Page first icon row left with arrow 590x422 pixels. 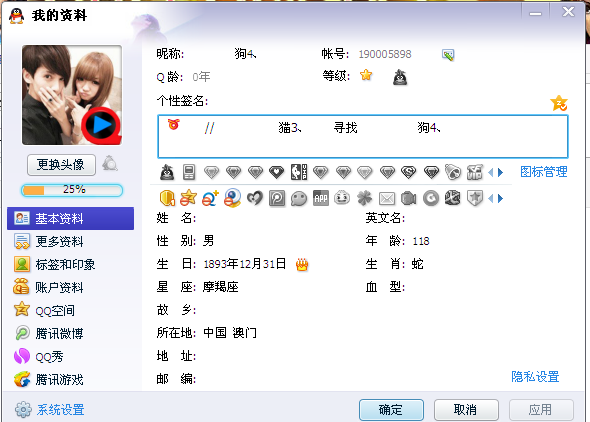tap(491, 173)
